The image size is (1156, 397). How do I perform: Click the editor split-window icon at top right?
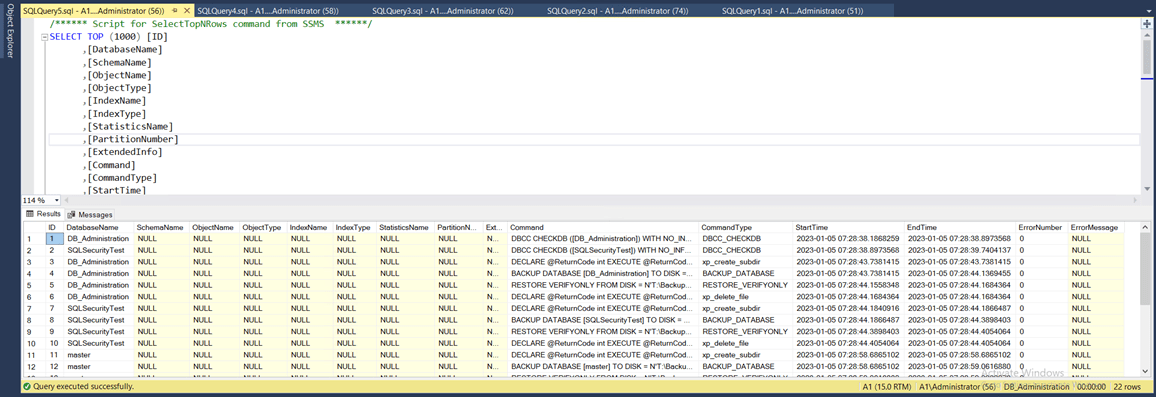click(x=1146, y=24)
